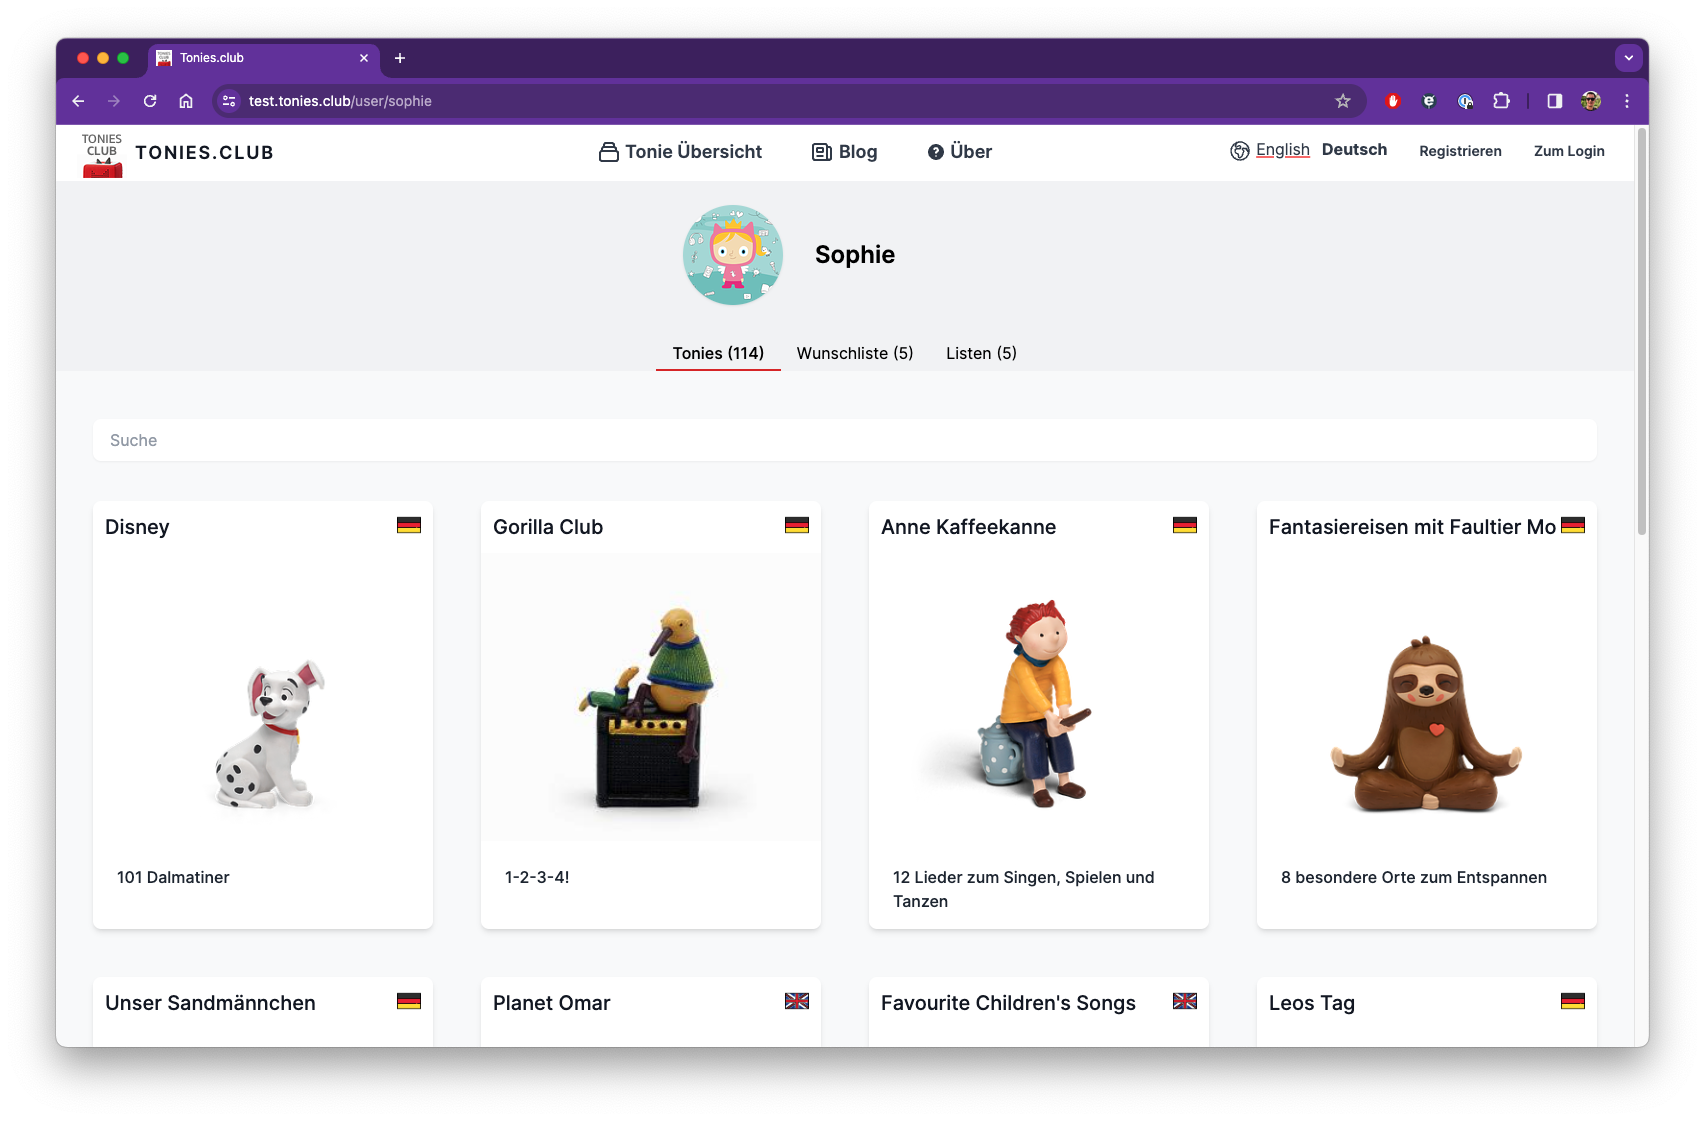Open the Listen (5) tab
1705x1121 pixels.
click(x=981, y=353)
